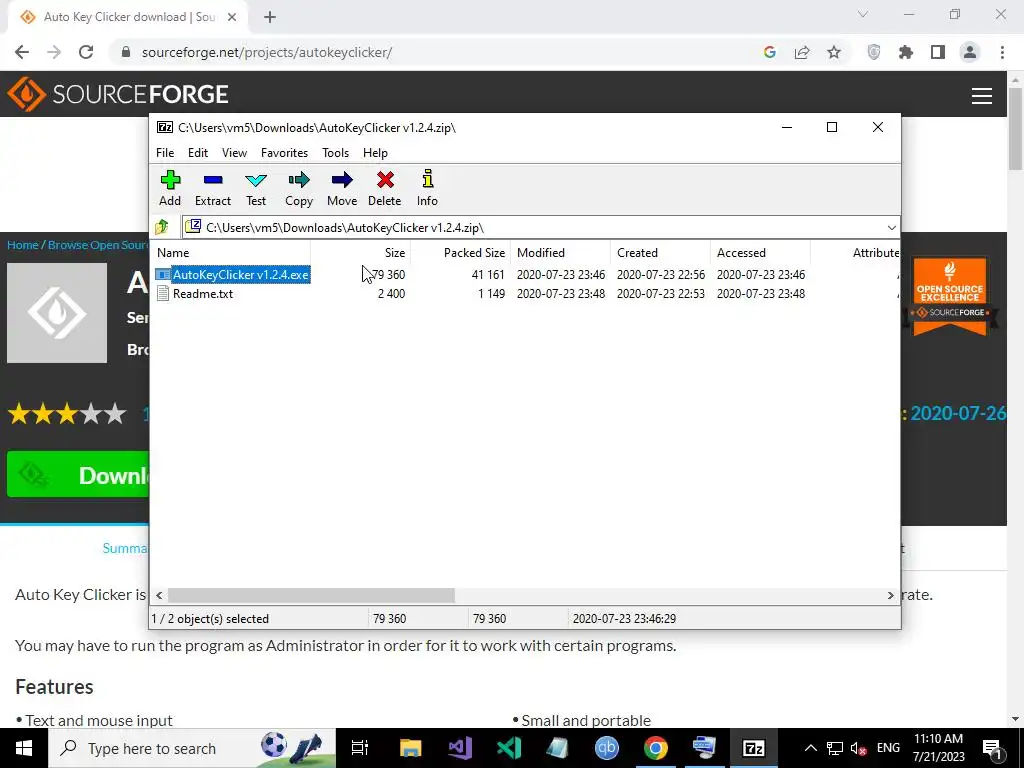Screen dimensions: 1024x768
Task: Click the 7-Zip taskbar icon
Action: click(754, 748)
